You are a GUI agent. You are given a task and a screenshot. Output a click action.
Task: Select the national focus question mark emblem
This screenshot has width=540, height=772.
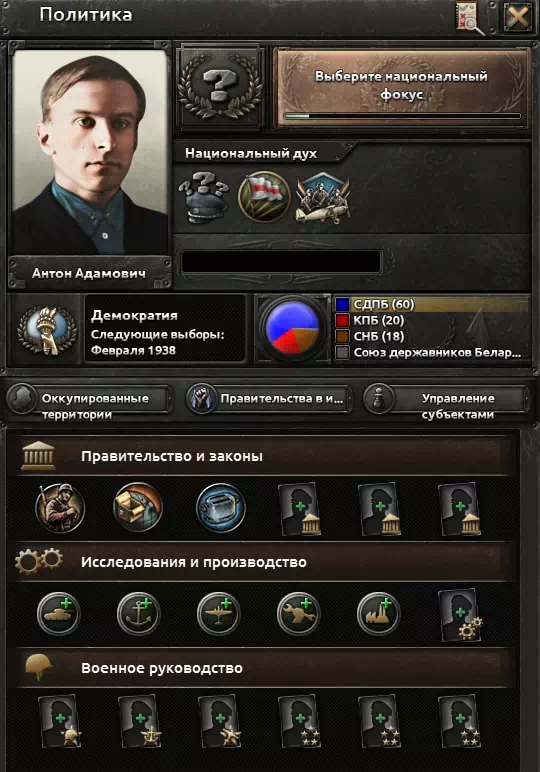[x=220, y=87]
